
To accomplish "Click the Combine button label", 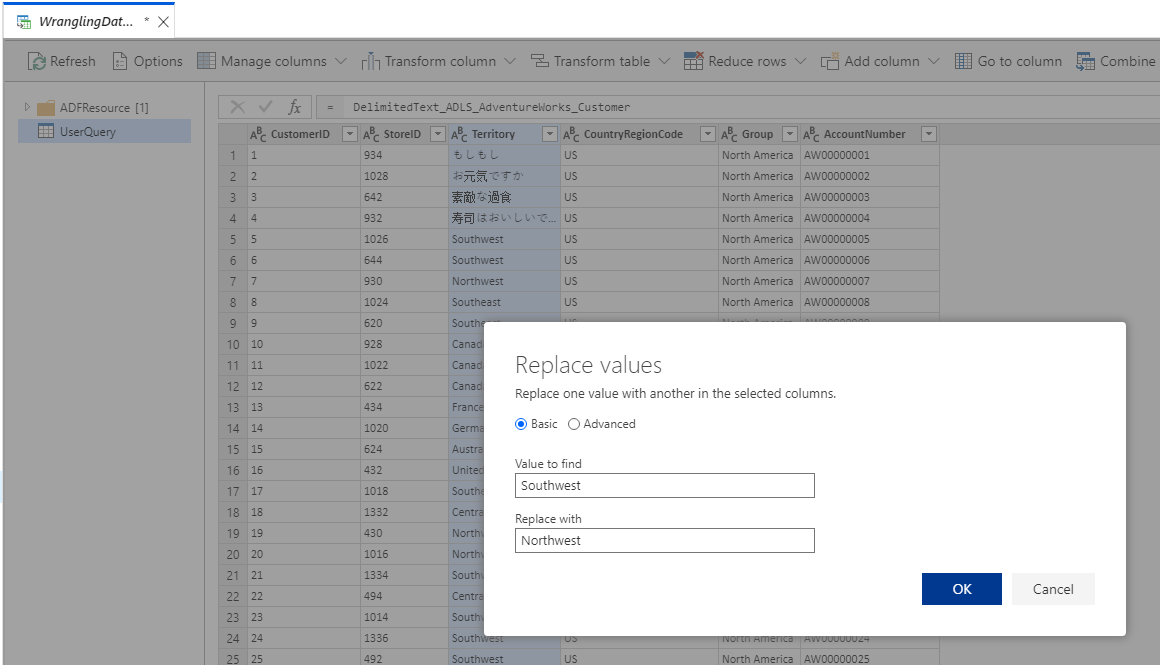I will (1127, 61).
